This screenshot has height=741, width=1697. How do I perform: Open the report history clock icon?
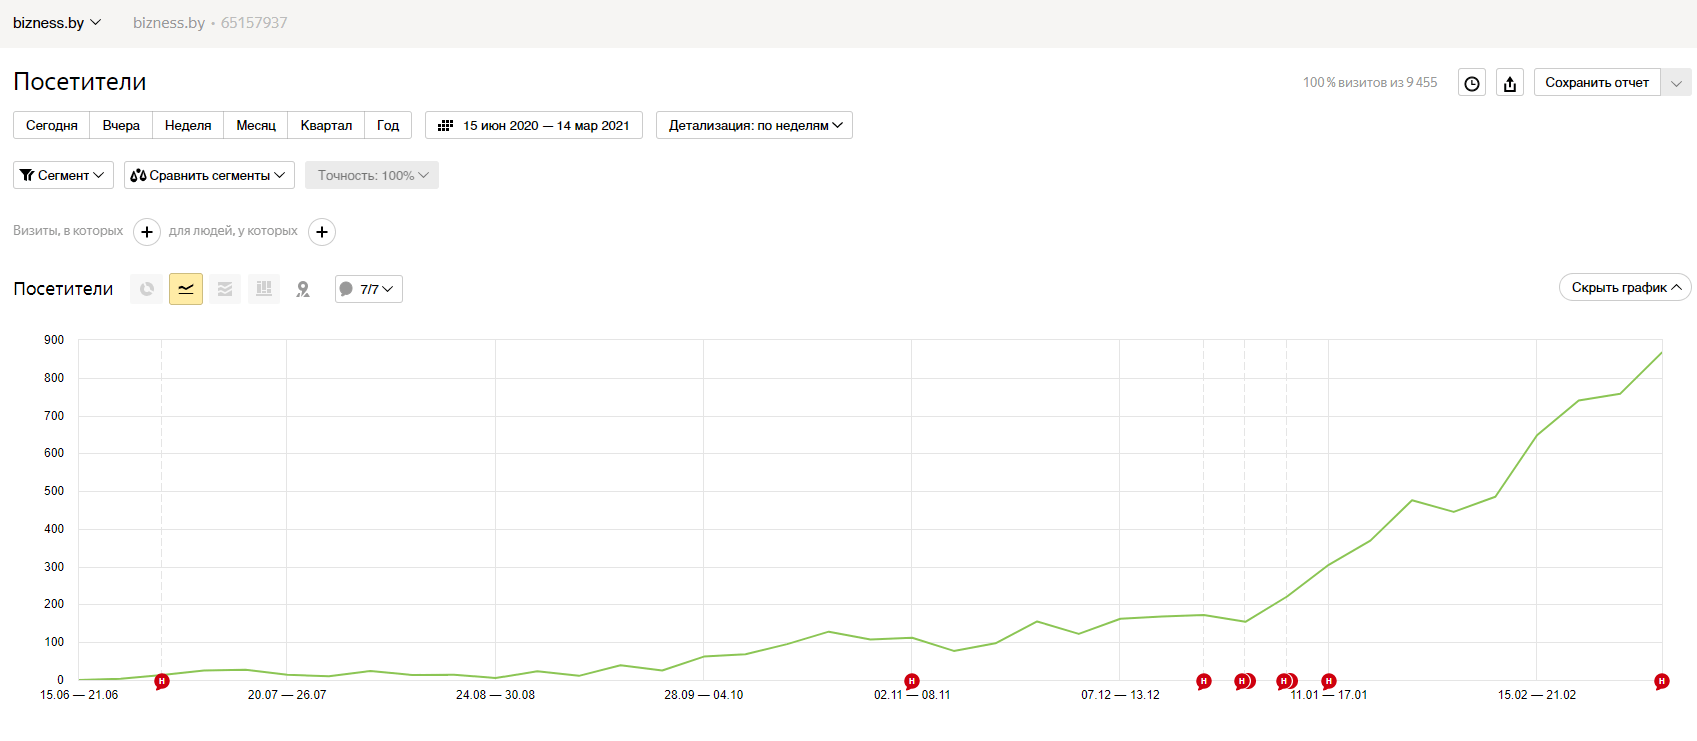(1472, 83)
